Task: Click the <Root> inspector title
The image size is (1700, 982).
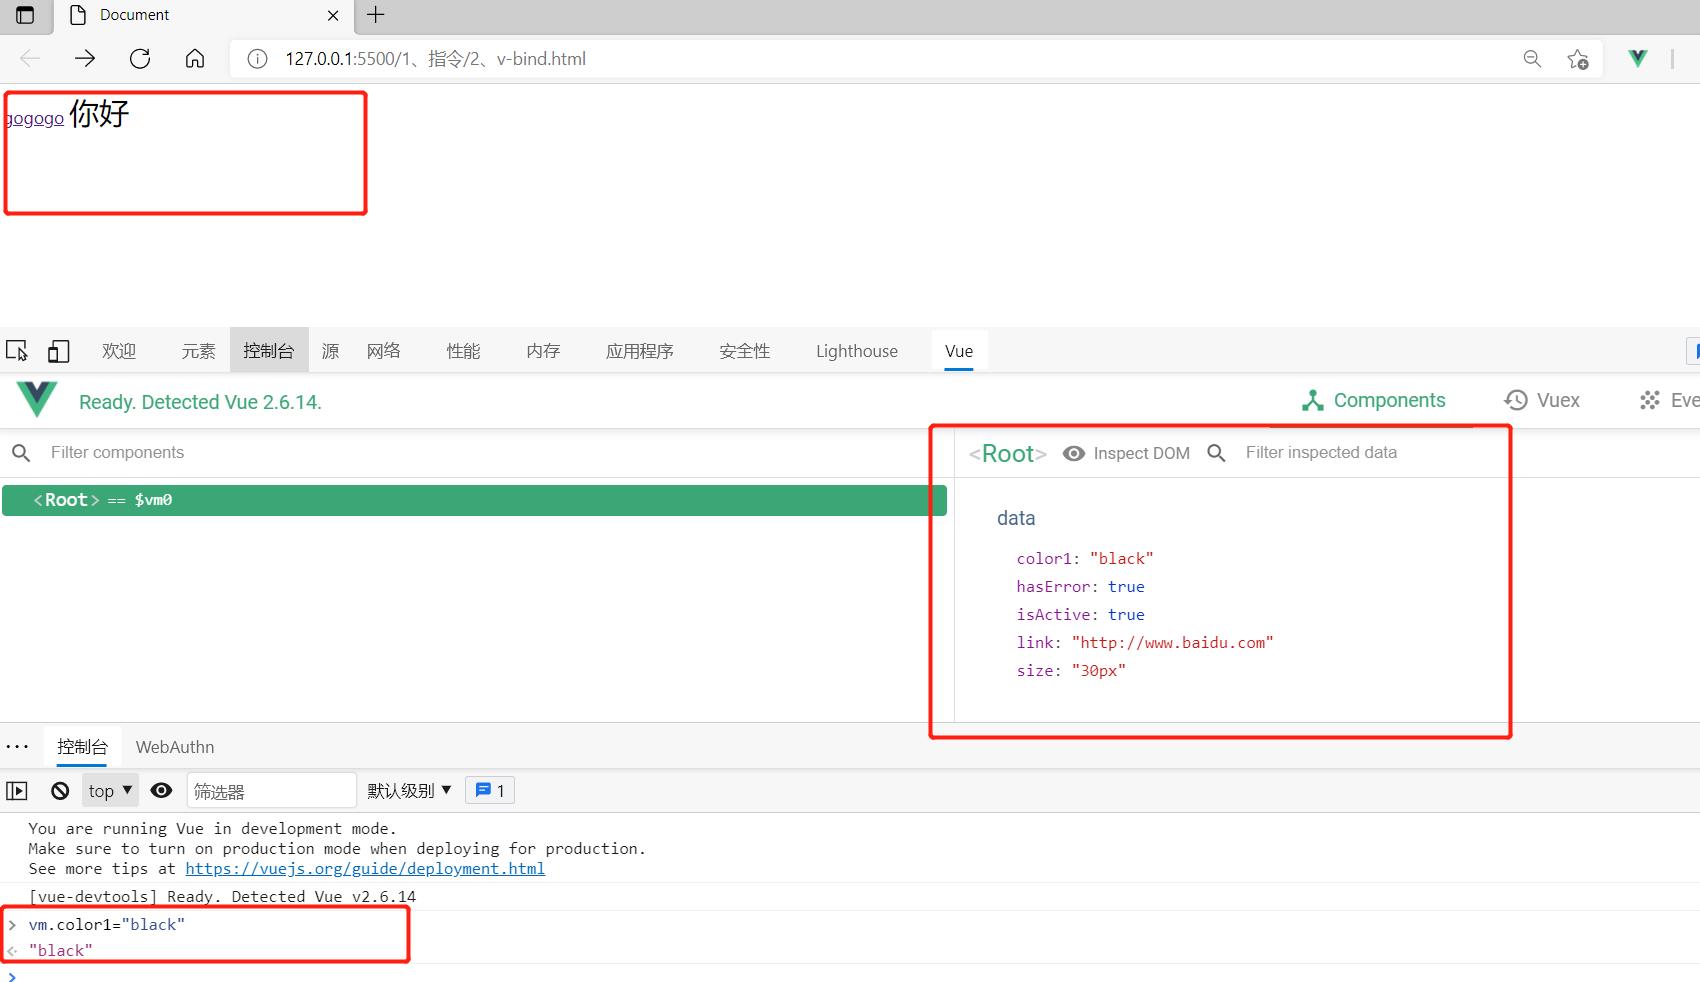Action: tap(1008, 454)
